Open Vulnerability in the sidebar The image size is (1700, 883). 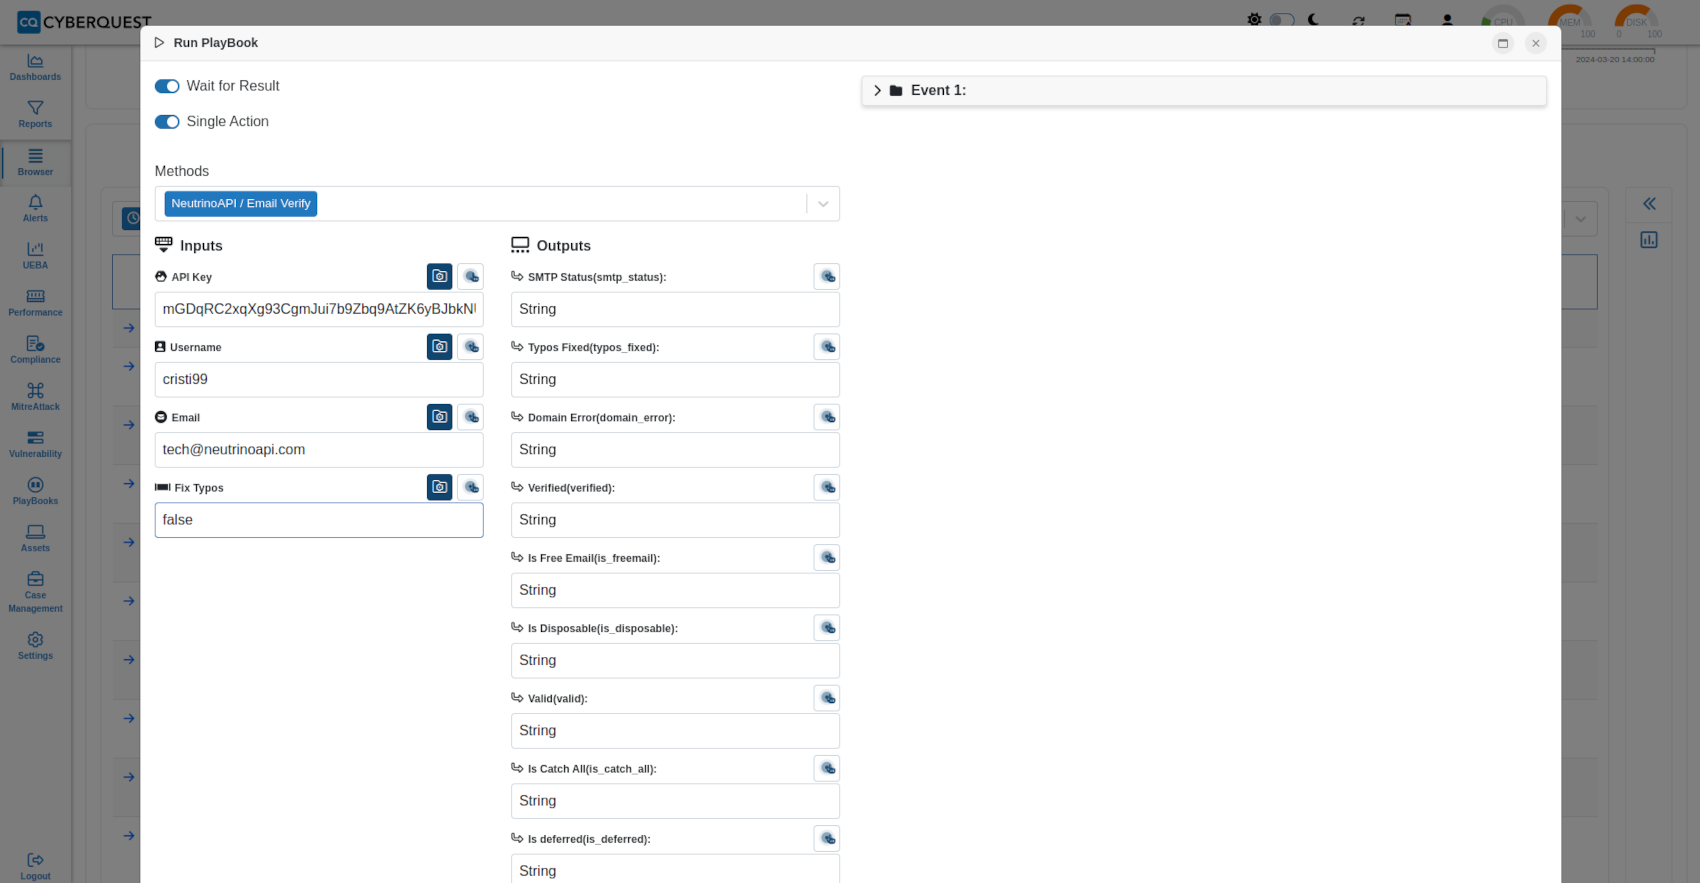click(35, 443)
